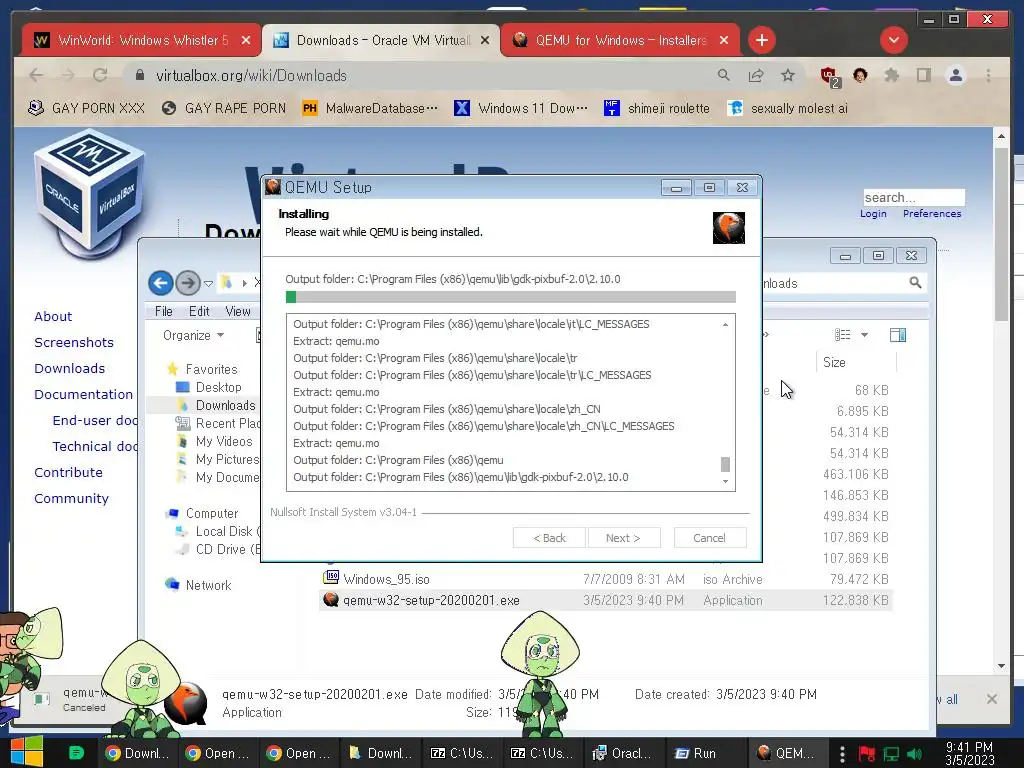1024x768 pixels.
Task: Open the Windows Start button
Action: coord(27,752)
